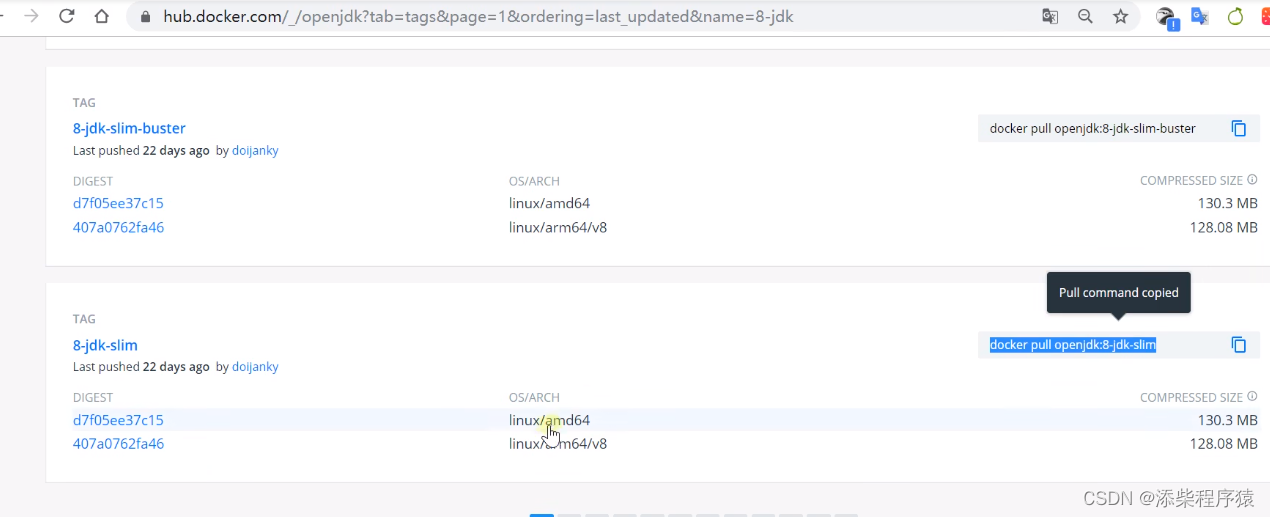Image resolution: width=1270 pixels, height=517 pixels.
Task: Bookmark this page with the star icon
Action: click(x=1120, y=16)
